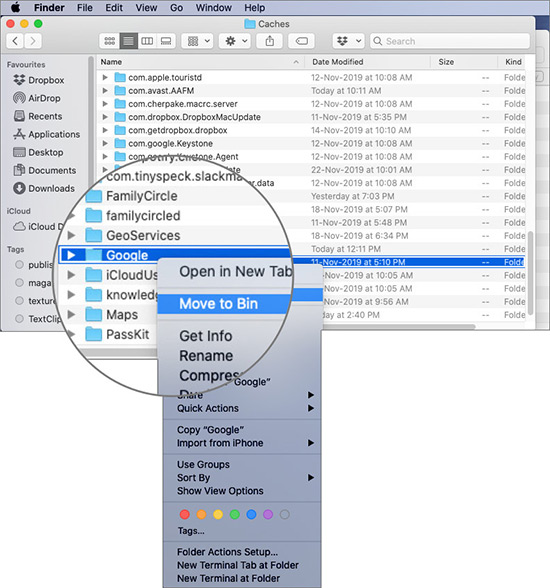The height and width of the screenshot is (588, 550).
Task: Select the texture tag in sidebar
Action: coord(36,301)
